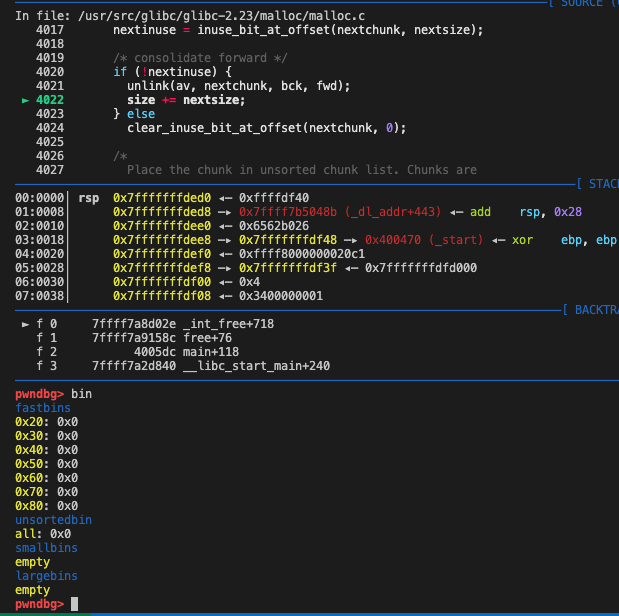The width and height of the screenshot is (619, 616).
Task: Click the 'else' keyword on line 4023
Action: click(141, 114)
